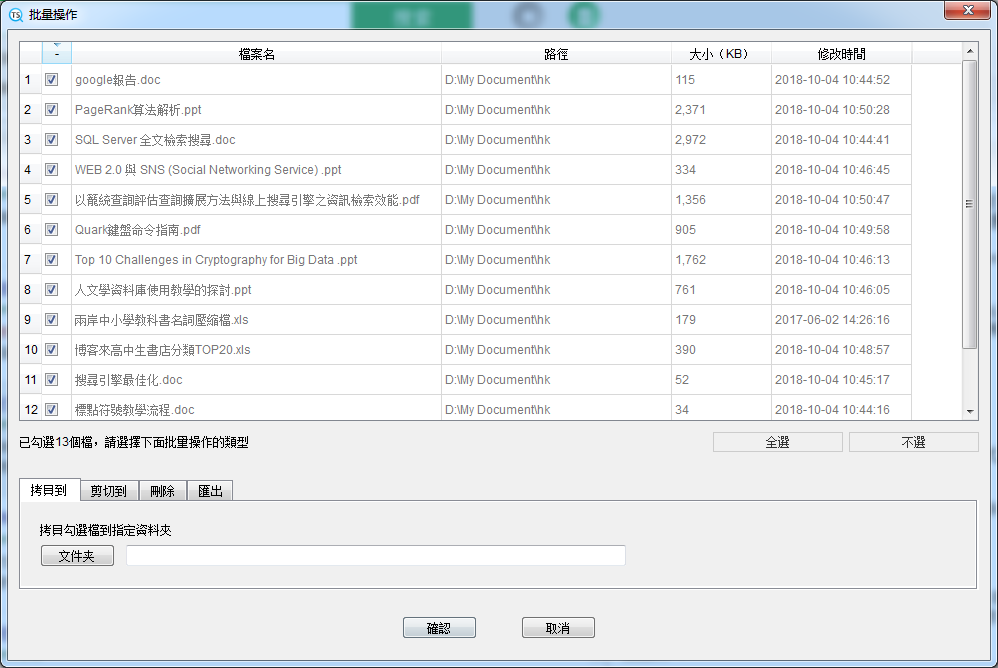Toggle the select-all header checkbox
This screenshot has width=998, height=668.
[x=56, y=53]
